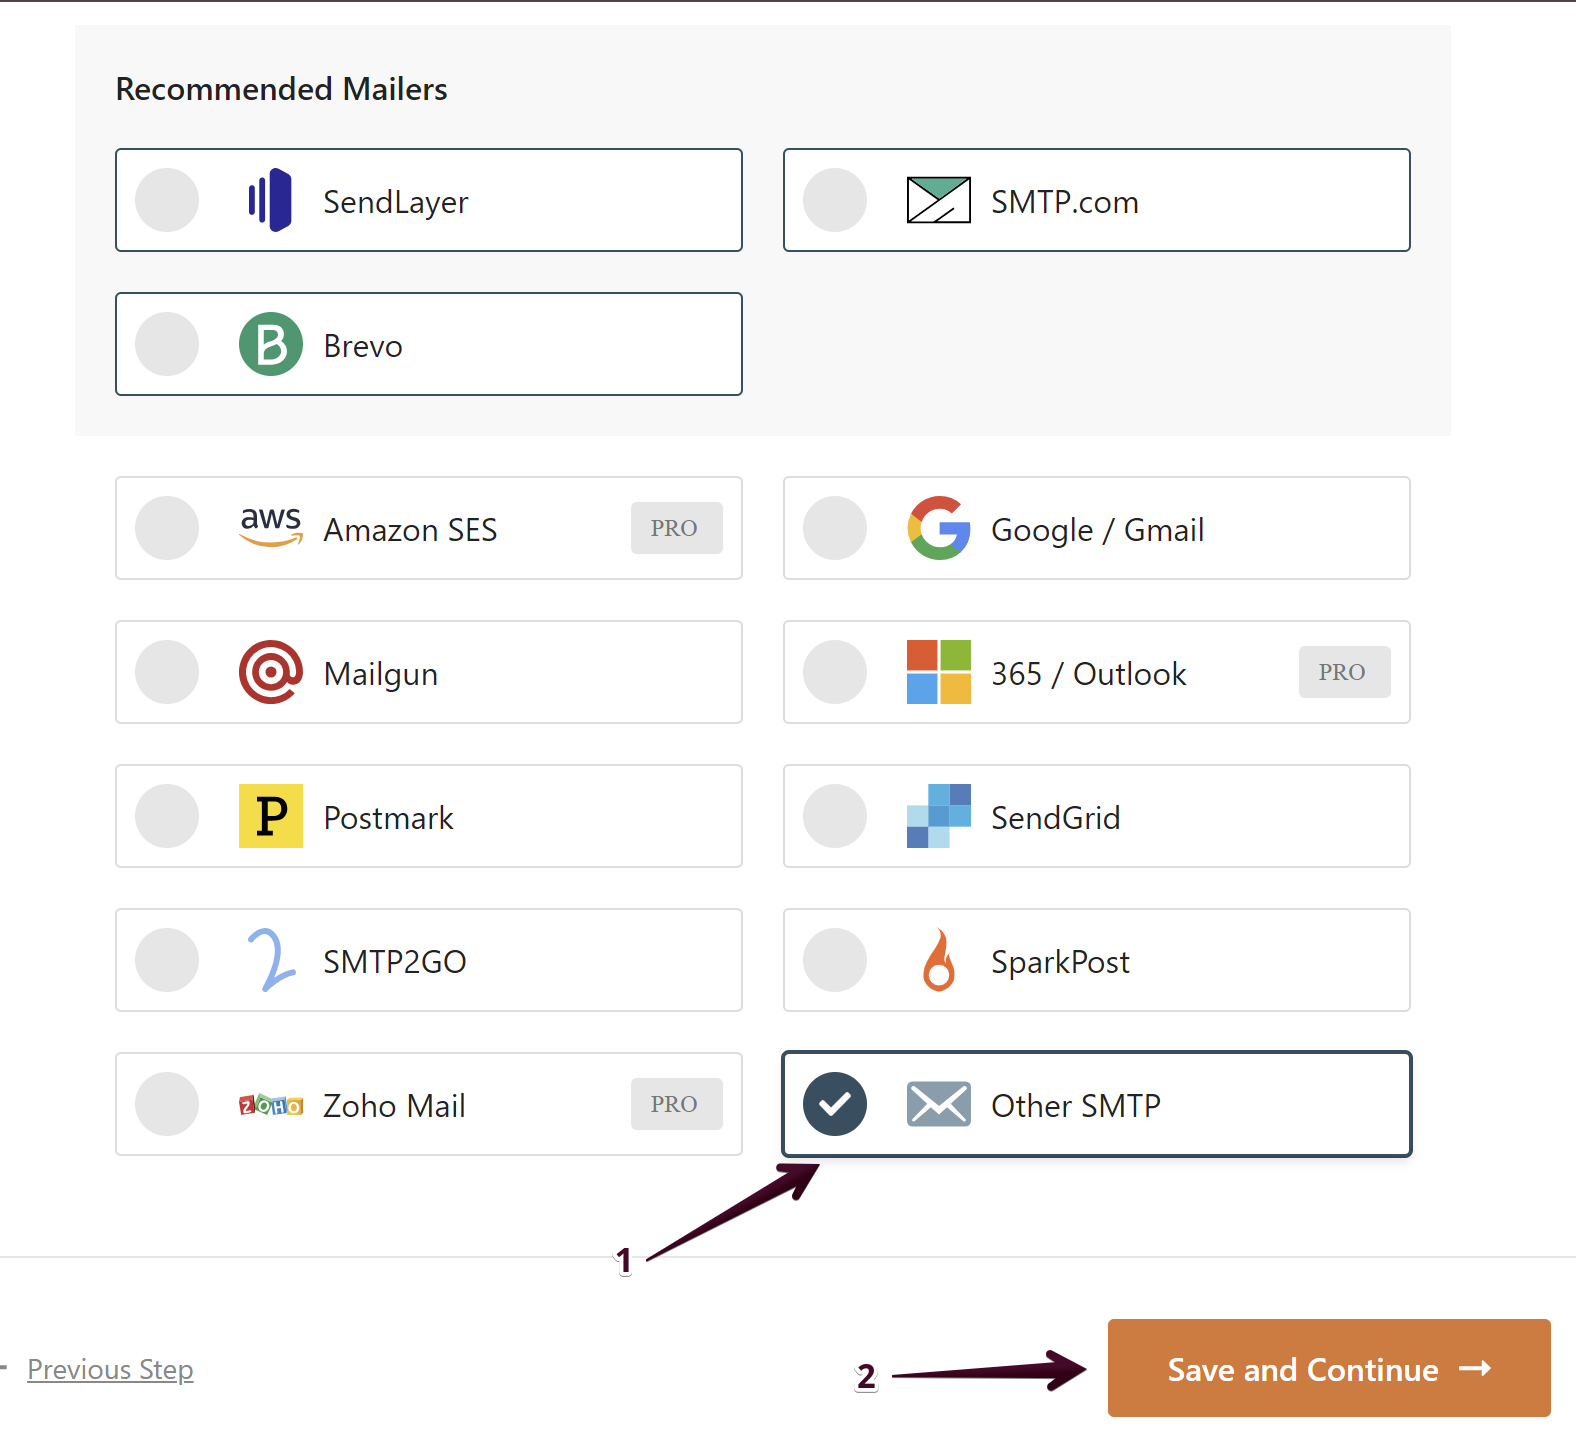1576x1443 pixels.
Task: Select the Google / Gmail radio button
Action: point(835,528)
